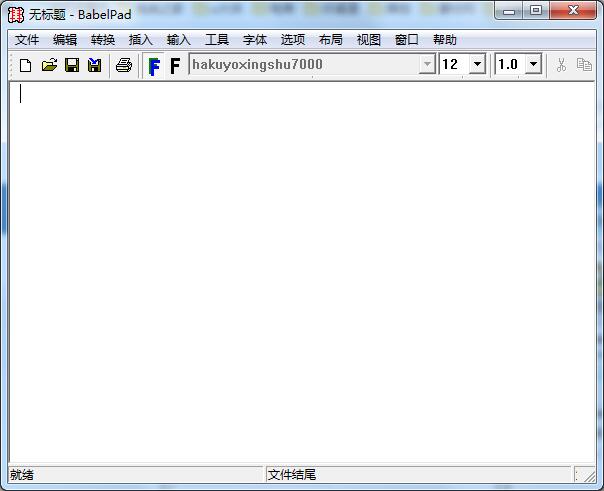
Task: Open the font name dropdown arrow
Action: click(x=427, y=64)
